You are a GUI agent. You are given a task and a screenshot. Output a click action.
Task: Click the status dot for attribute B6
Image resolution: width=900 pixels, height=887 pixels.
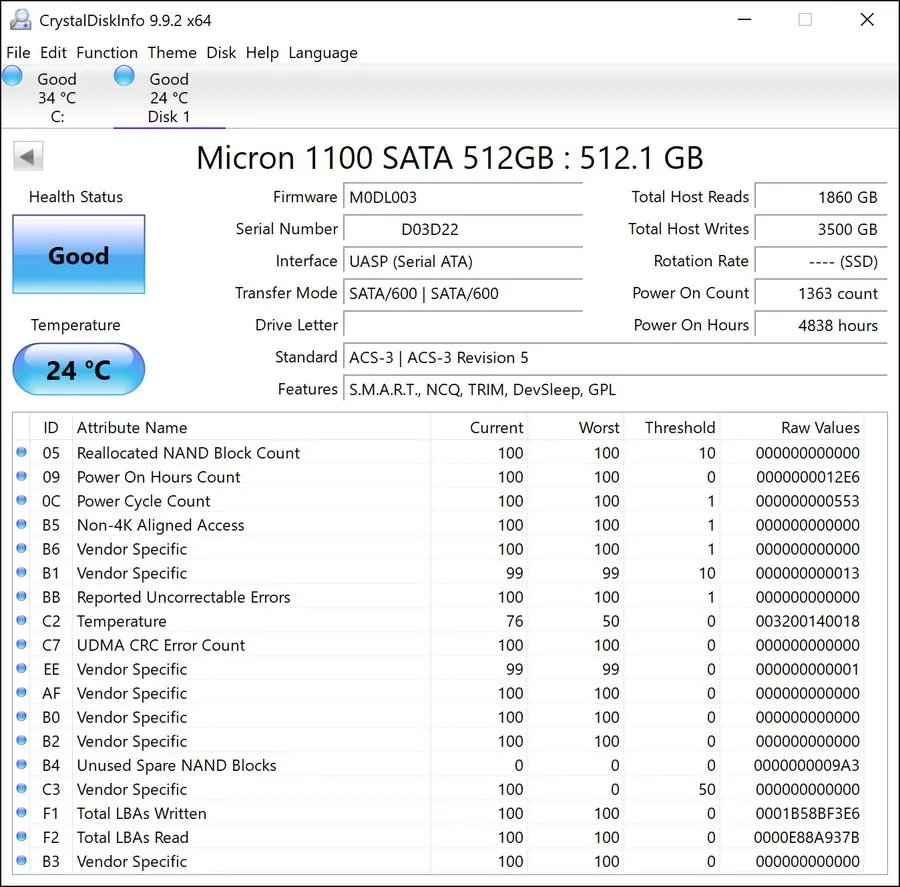coord(22,548)
